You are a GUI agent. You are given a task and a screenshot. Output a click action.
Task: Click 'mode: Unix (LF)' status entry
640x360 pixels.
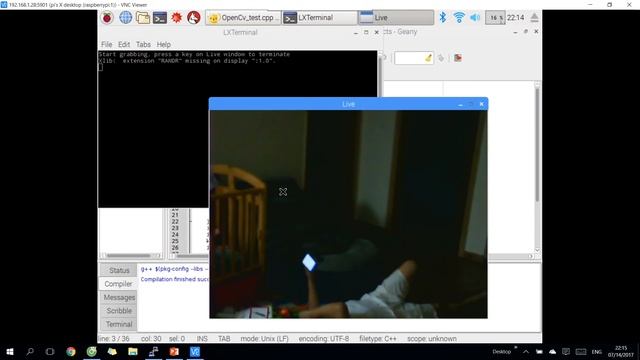[264, 338]
